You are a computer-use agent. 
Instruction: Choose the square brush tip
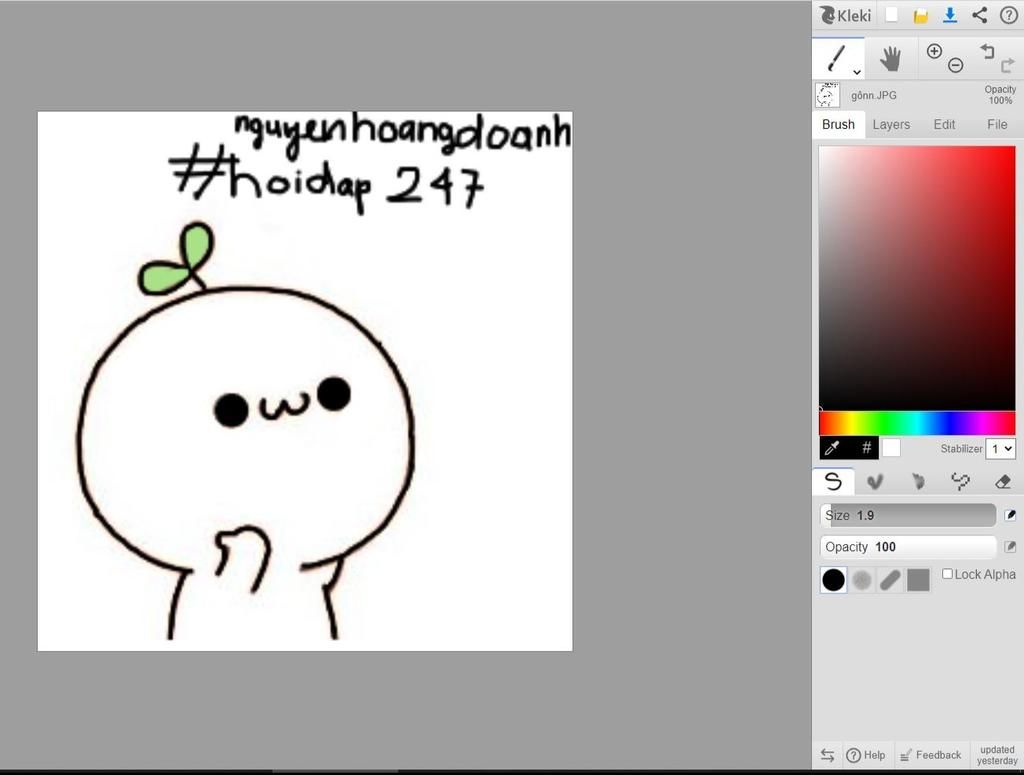[x=918, y=580]
